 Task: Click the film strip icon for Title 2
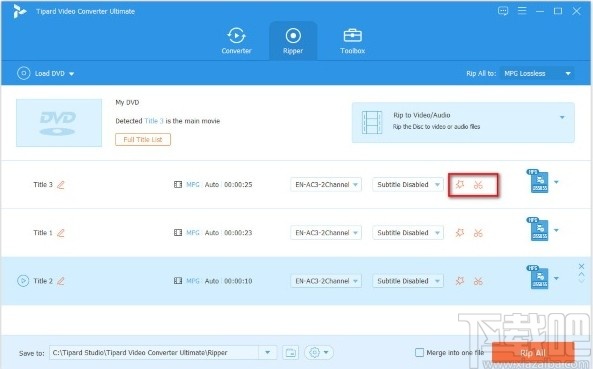(x=178, y=281)
